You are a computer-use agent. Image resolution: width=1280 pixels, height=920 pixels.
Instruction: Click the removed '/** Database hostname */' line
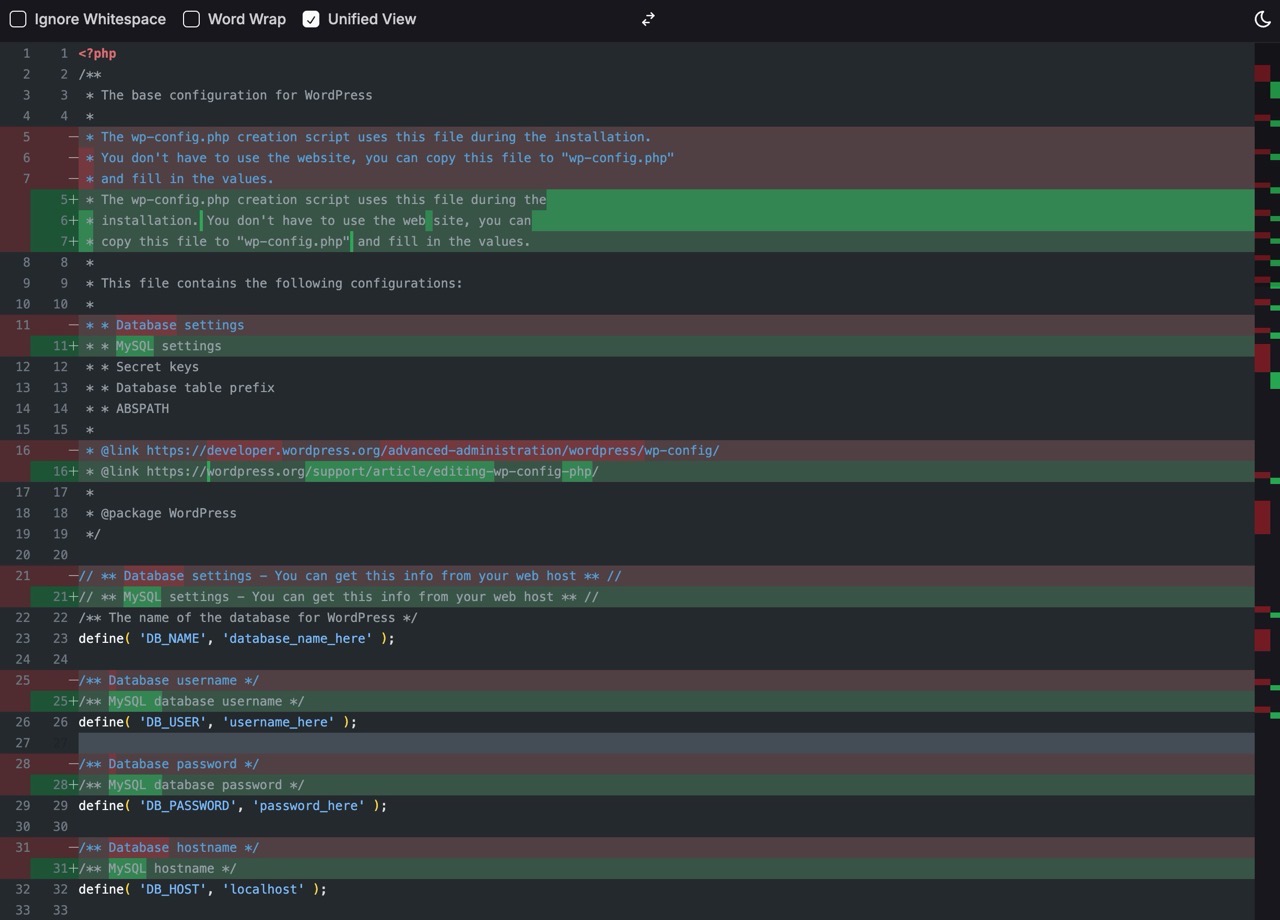[627, 847]
